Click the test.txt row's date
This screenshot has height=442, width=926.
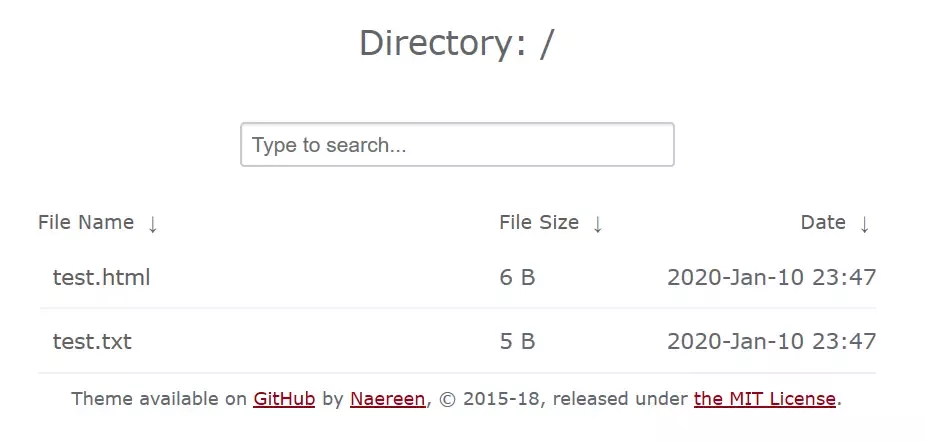click(x=772, y=342)
